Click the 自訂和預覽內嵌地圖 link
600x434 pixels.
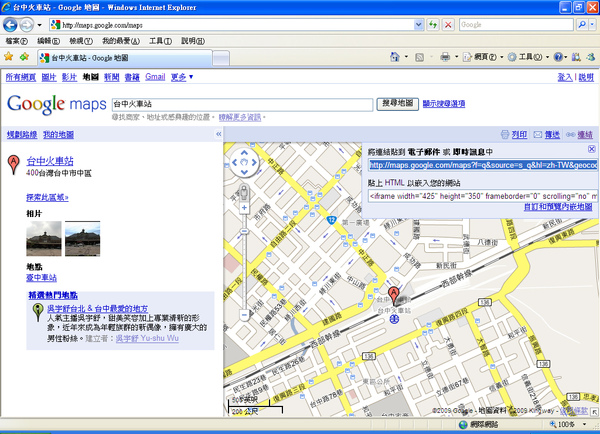[558, 207]
